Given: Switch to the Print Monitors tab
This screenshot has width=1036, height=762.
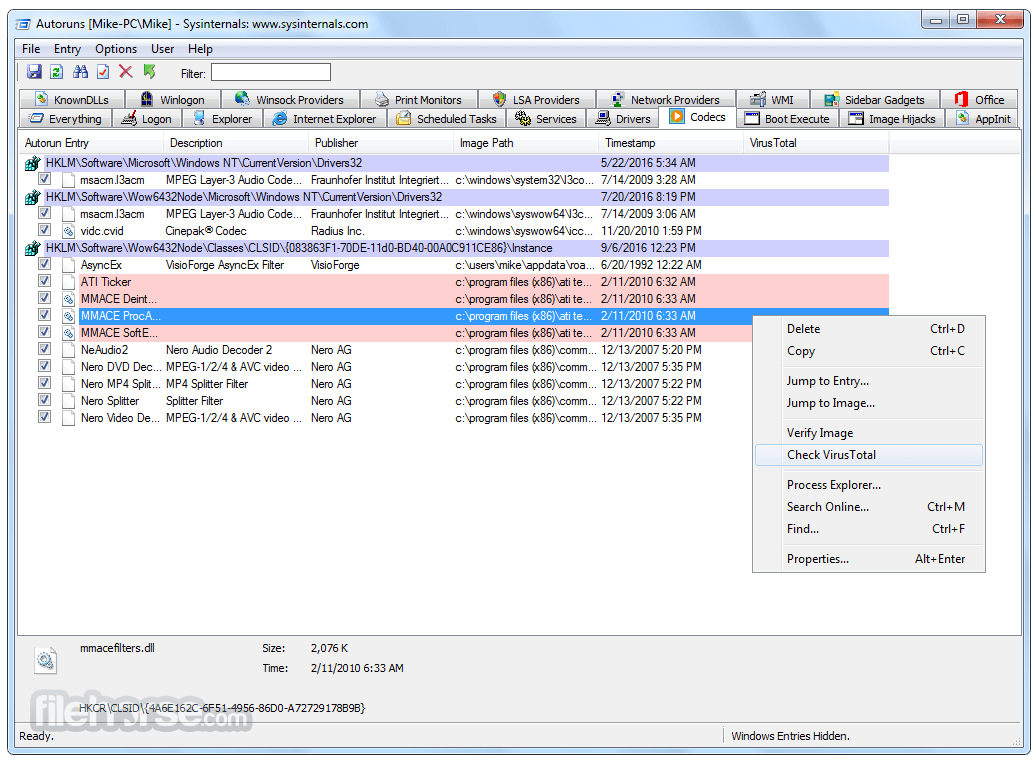Looking at the screenshot, I should (x=418, y=100).
